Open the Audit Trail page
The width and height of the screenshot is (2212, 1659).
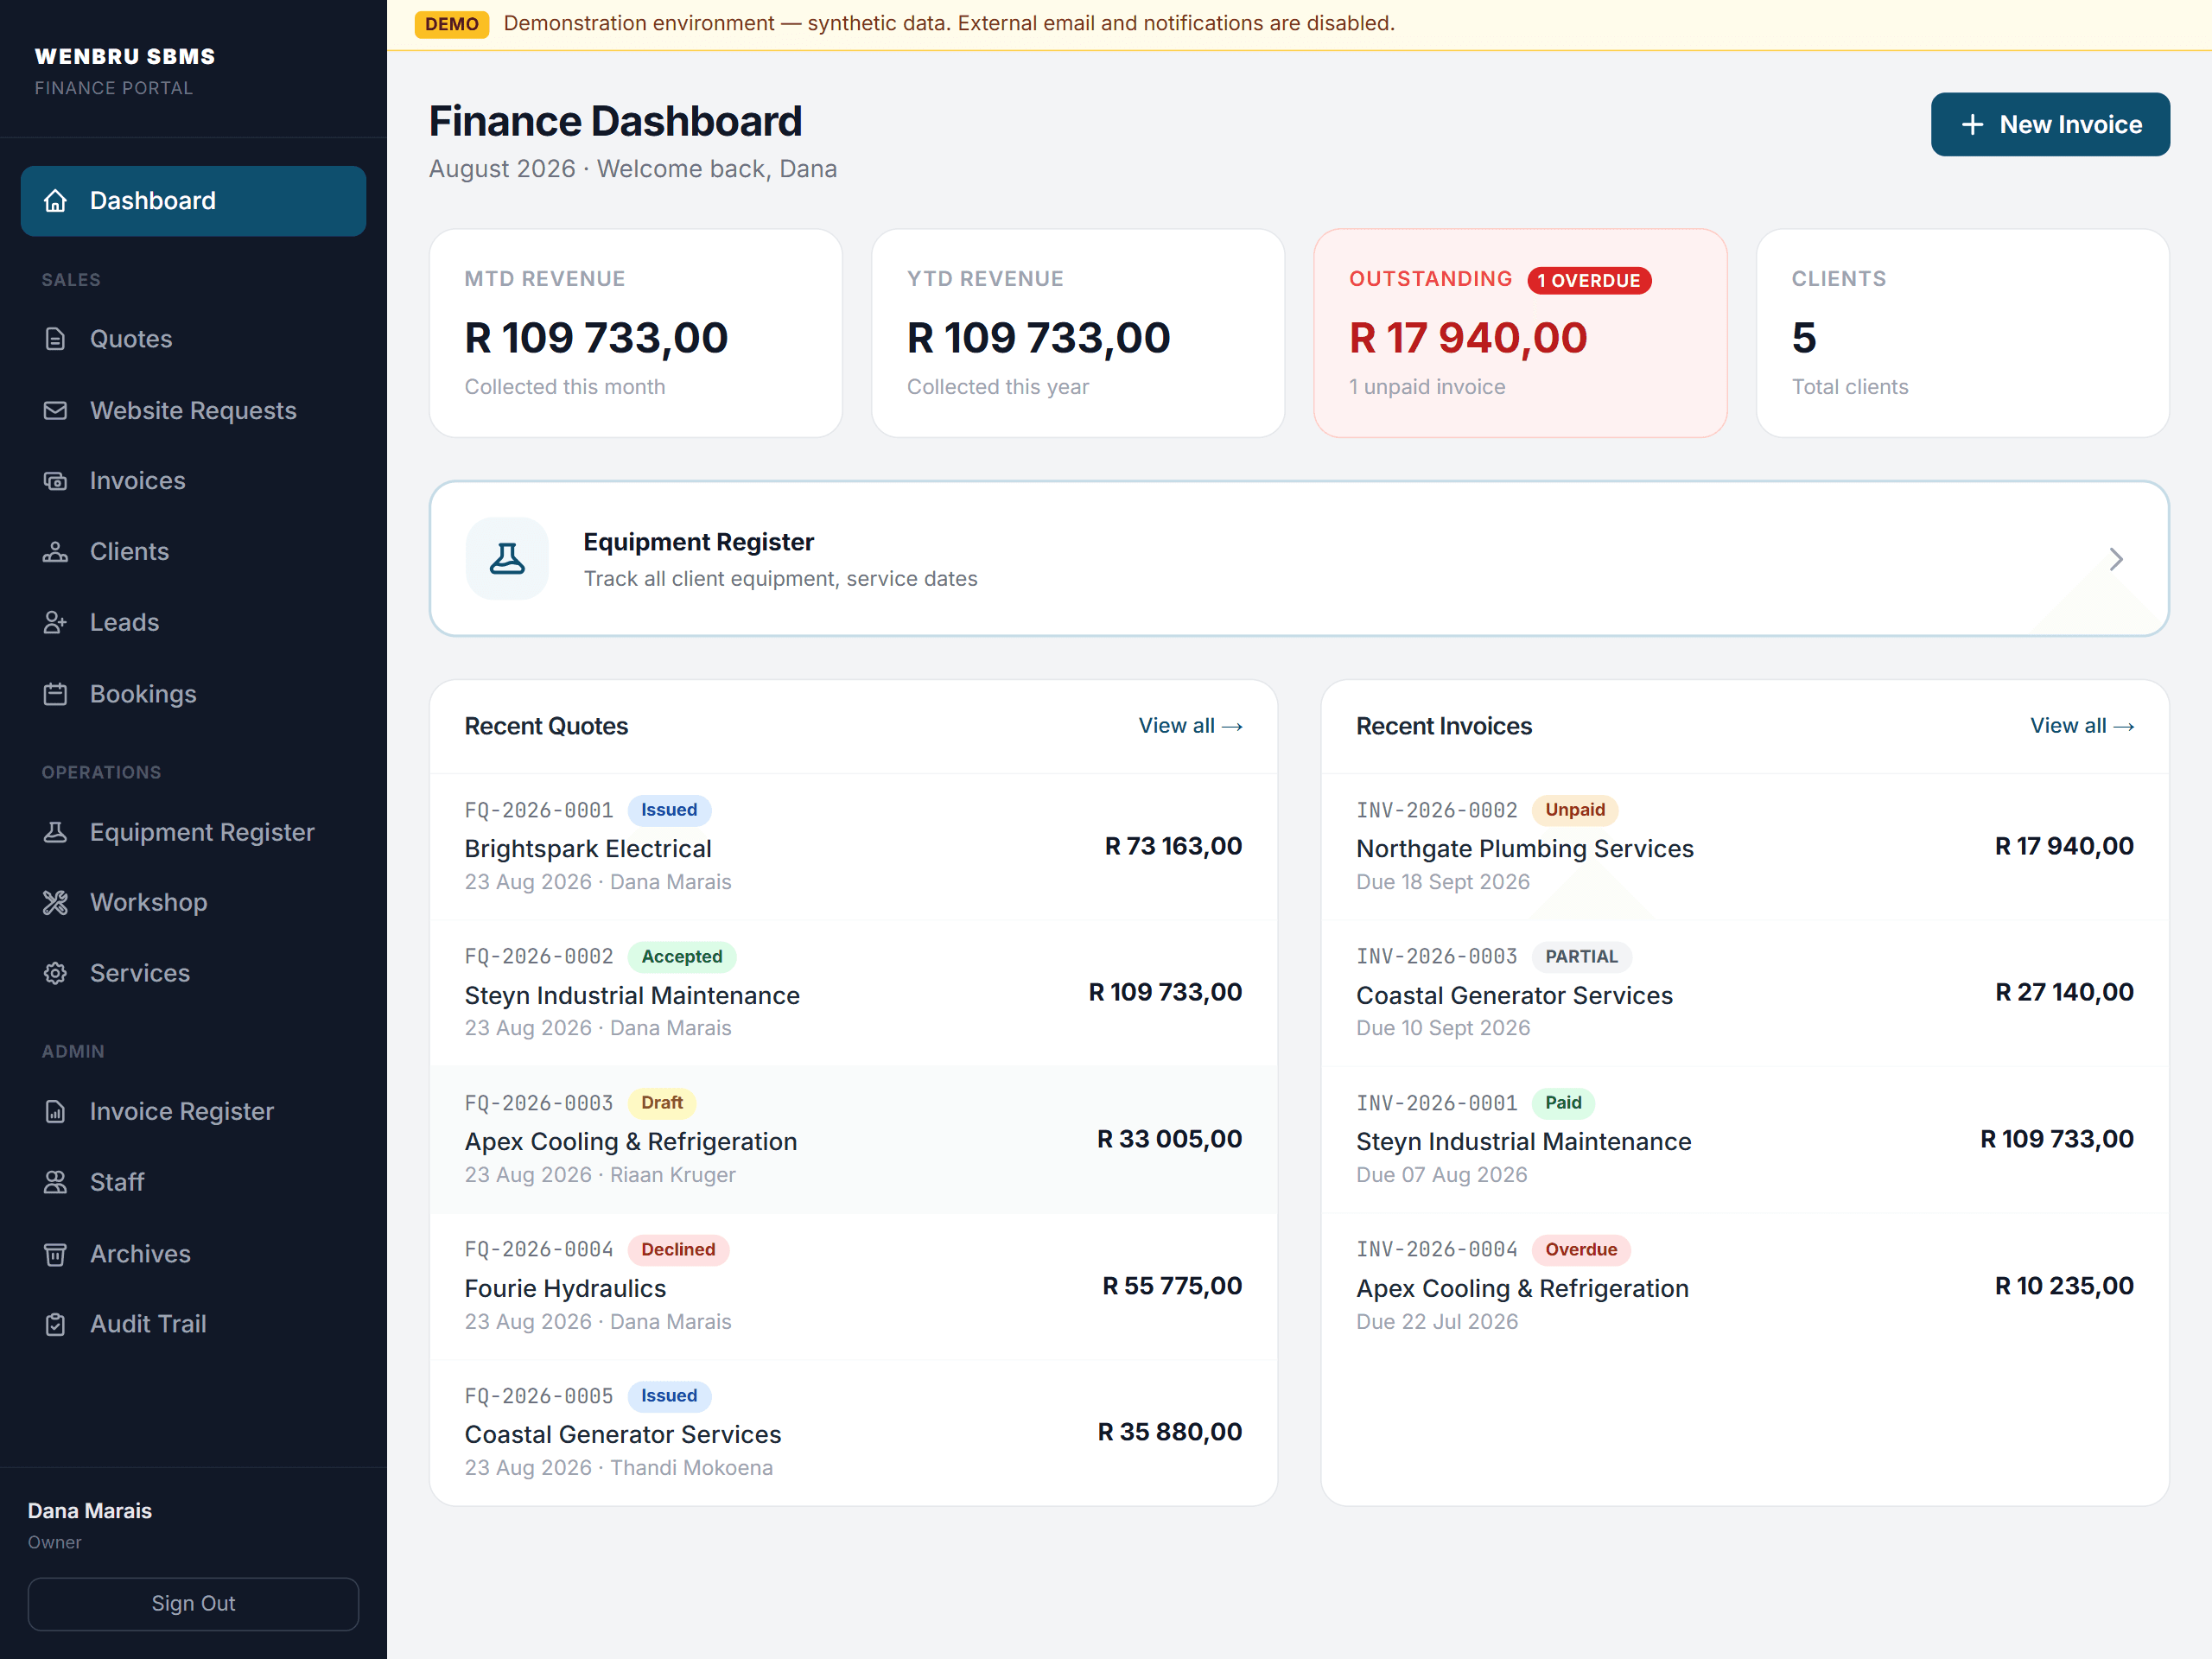coord(193,1325)
